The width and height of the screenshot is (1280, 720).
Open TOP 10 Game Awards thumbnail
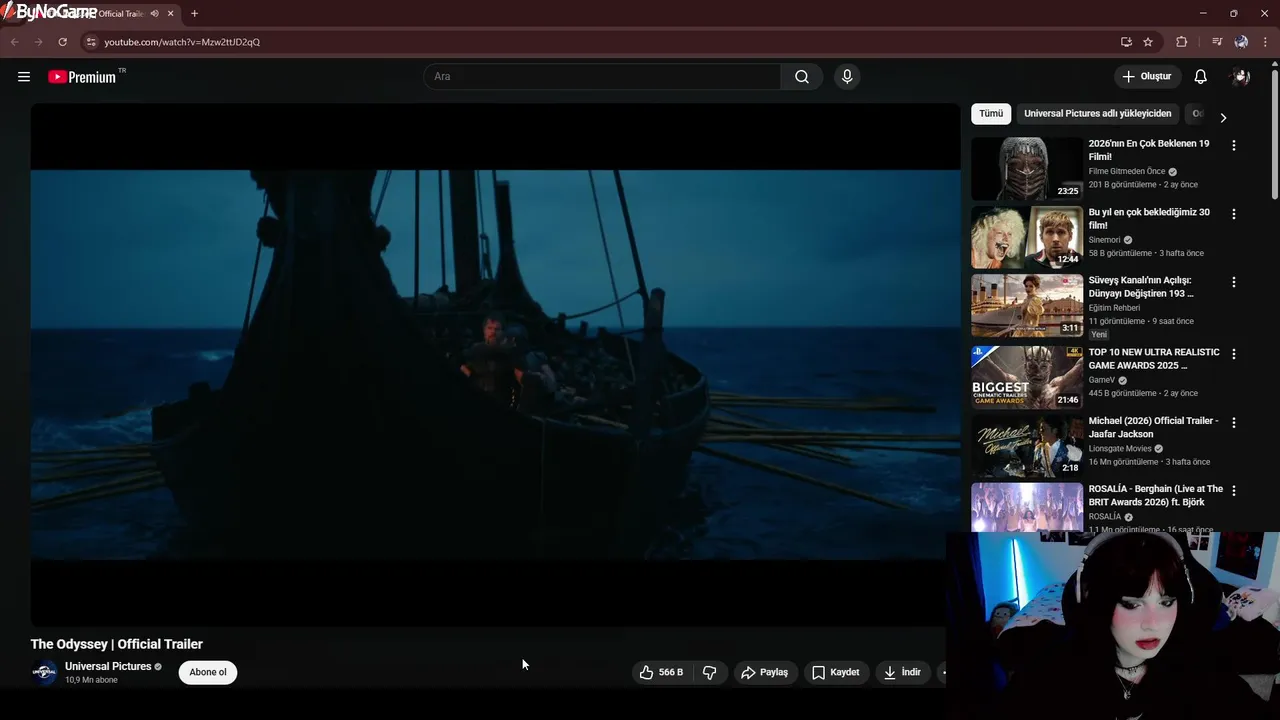coord(1027,377)
